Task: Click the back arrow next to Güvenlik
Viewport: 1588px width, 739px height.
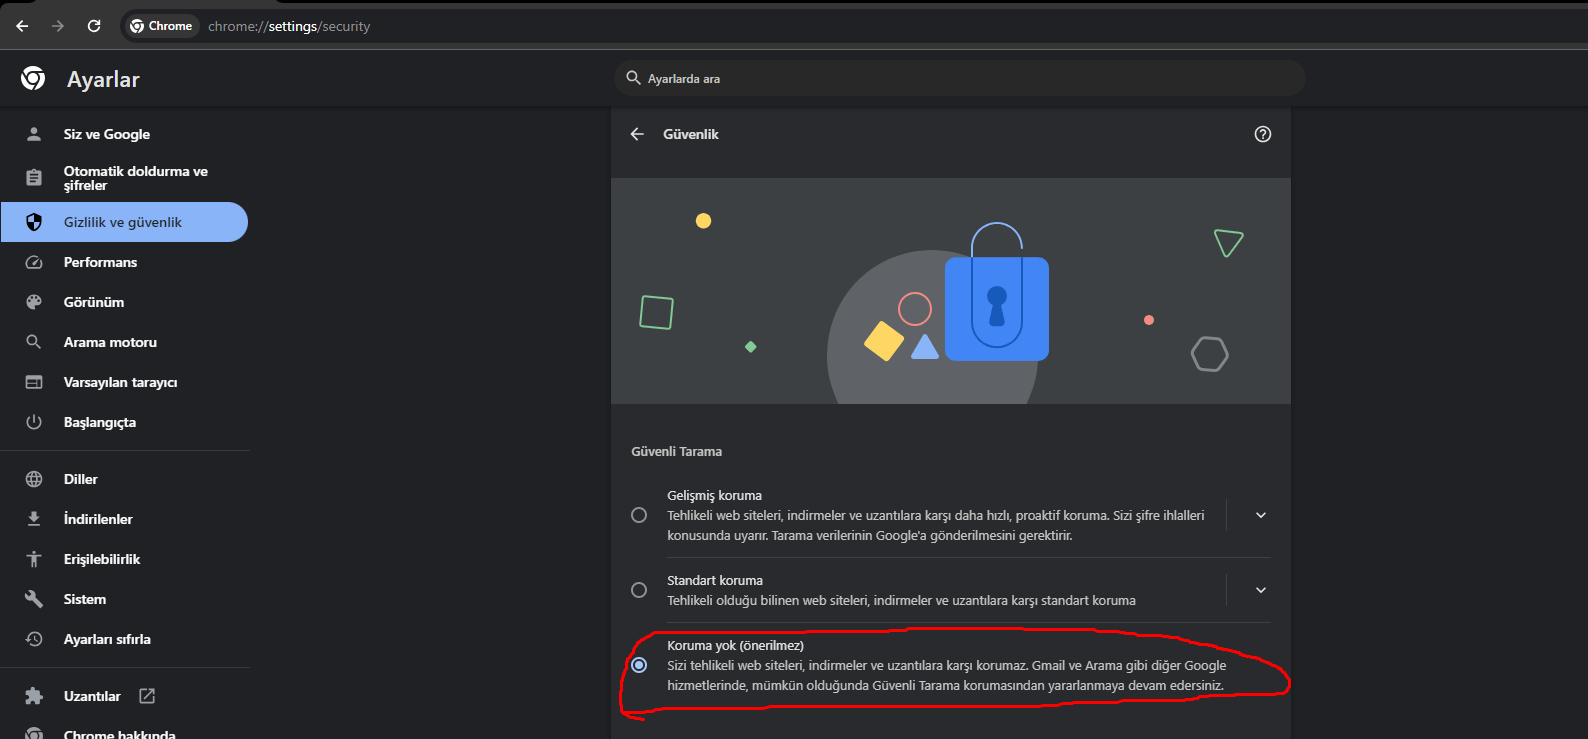Action: 637,134
